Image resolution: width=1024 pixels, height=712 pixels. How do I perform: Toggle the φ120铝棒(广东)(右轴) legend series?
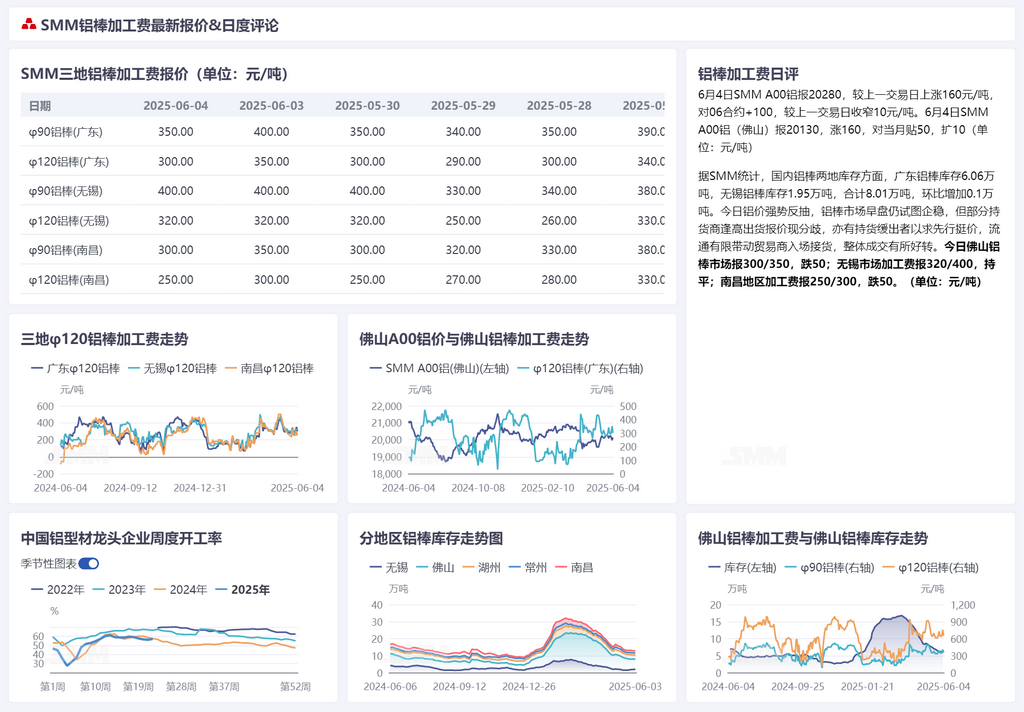click(580, 368)
